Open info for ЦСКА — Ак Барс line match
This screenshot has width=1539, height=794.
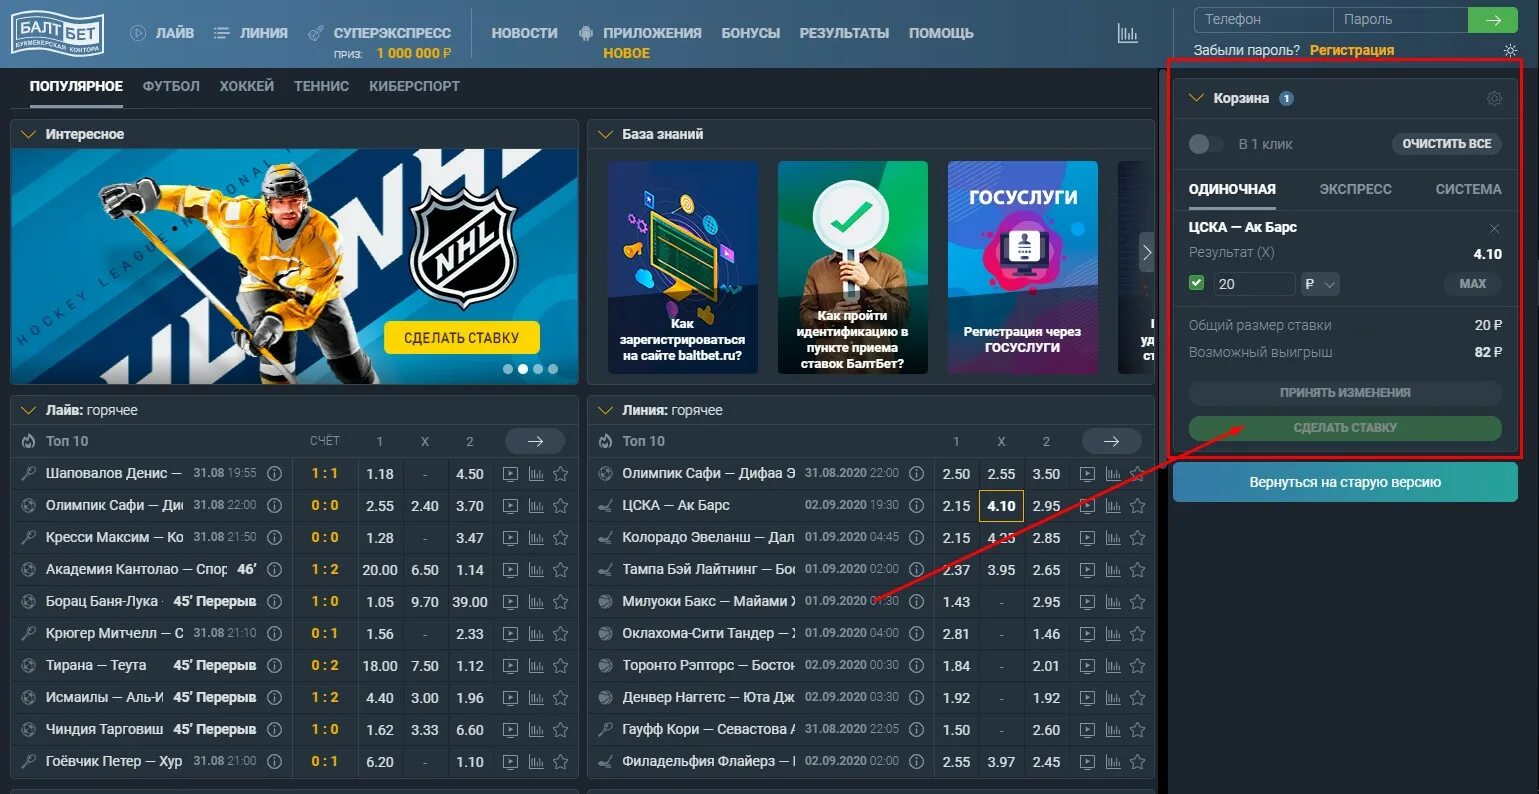917,506
